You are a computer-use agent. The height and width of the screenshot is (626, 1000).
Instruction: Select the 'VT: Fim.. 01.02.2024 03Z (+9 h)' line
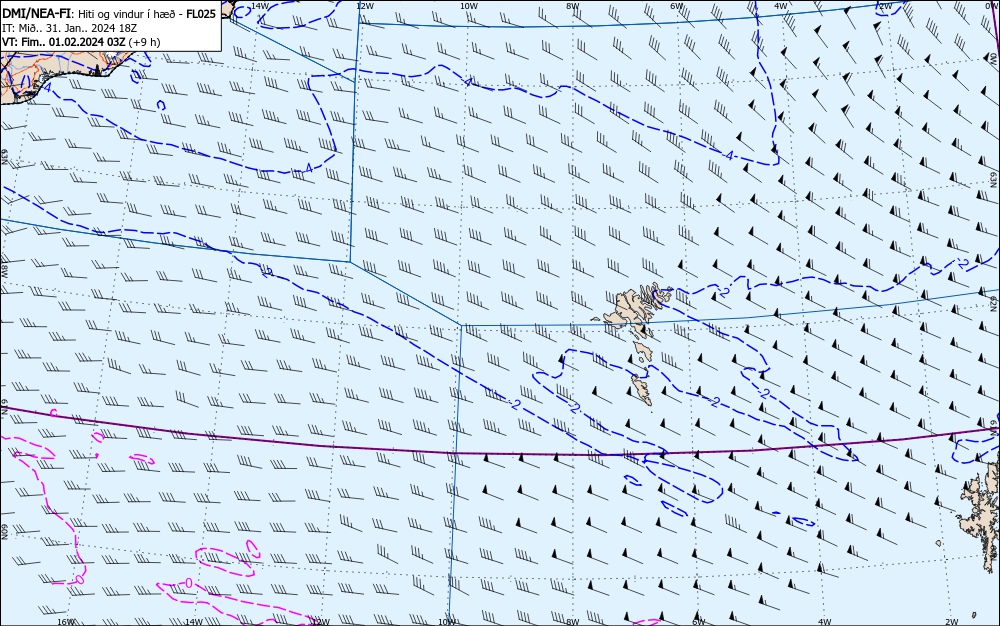click(x=81, y=42)
